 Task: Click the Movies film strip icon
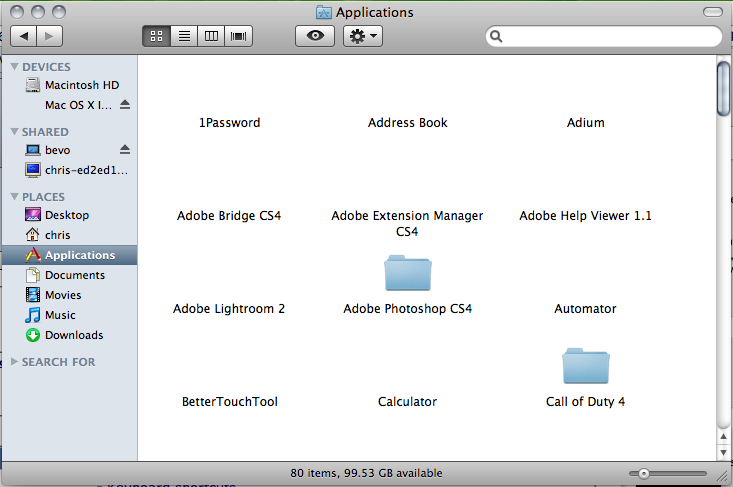tap(33, 295)
